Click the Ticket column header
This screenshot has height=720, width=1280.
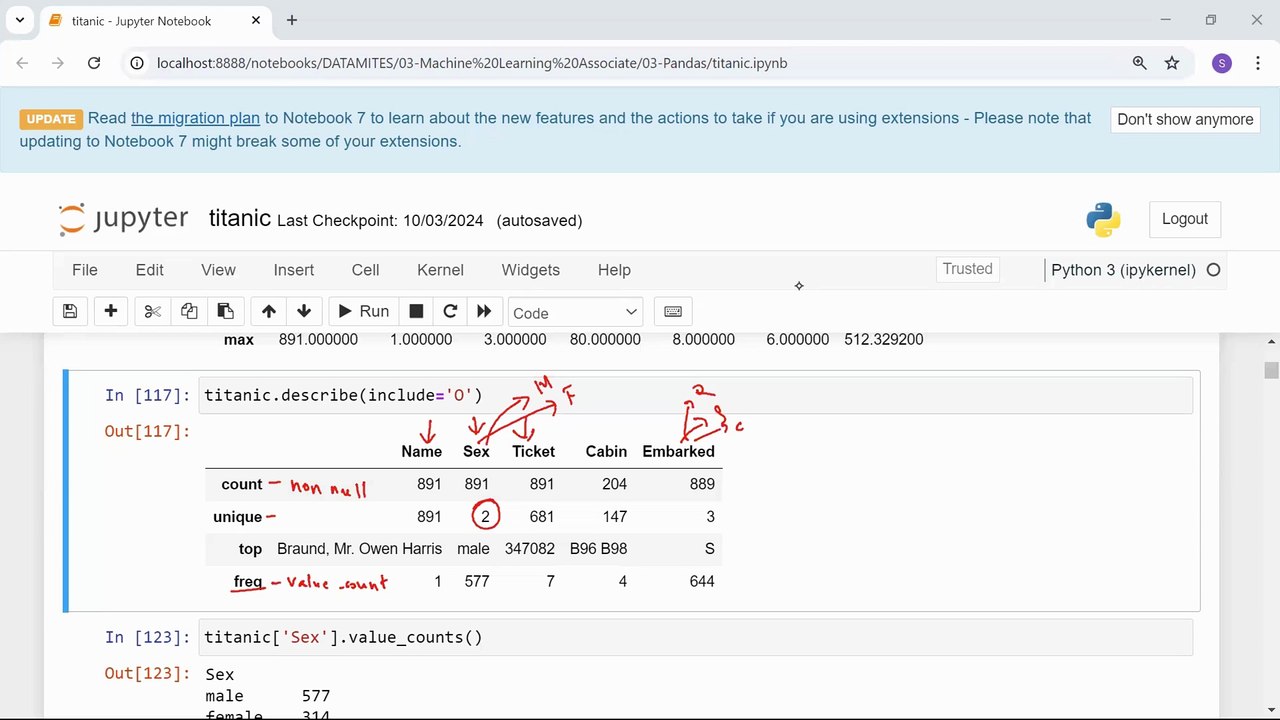pyautogui.click(x=533, y=452)
